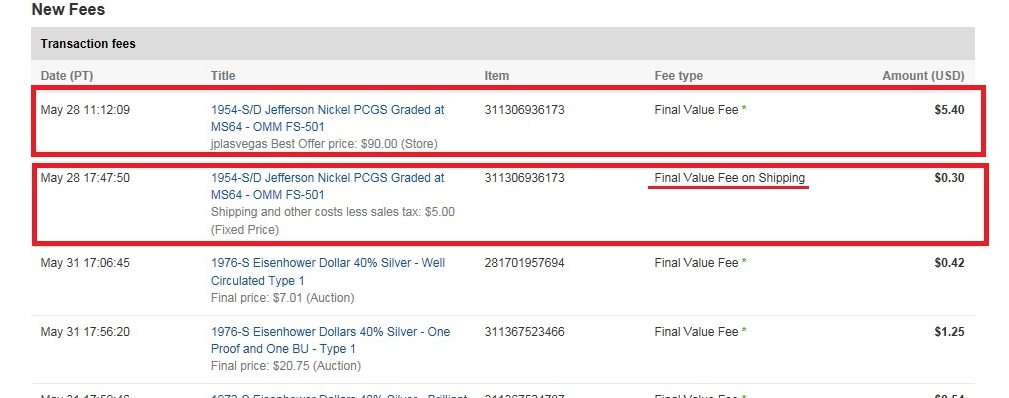Screen dimensions: 1009x398
Task: Click the $0.30 shipping fee amount
Action: pyautogui.click(x=949, y=178)
